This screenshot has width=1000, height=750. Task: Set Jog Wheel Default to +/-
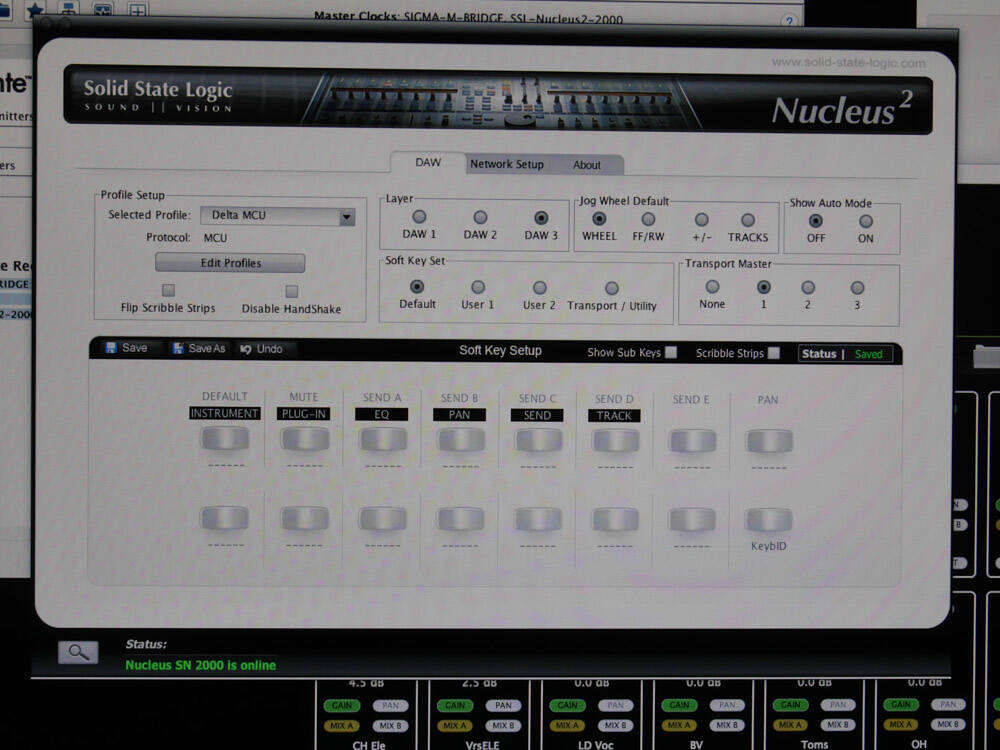[x=702, y=220]
